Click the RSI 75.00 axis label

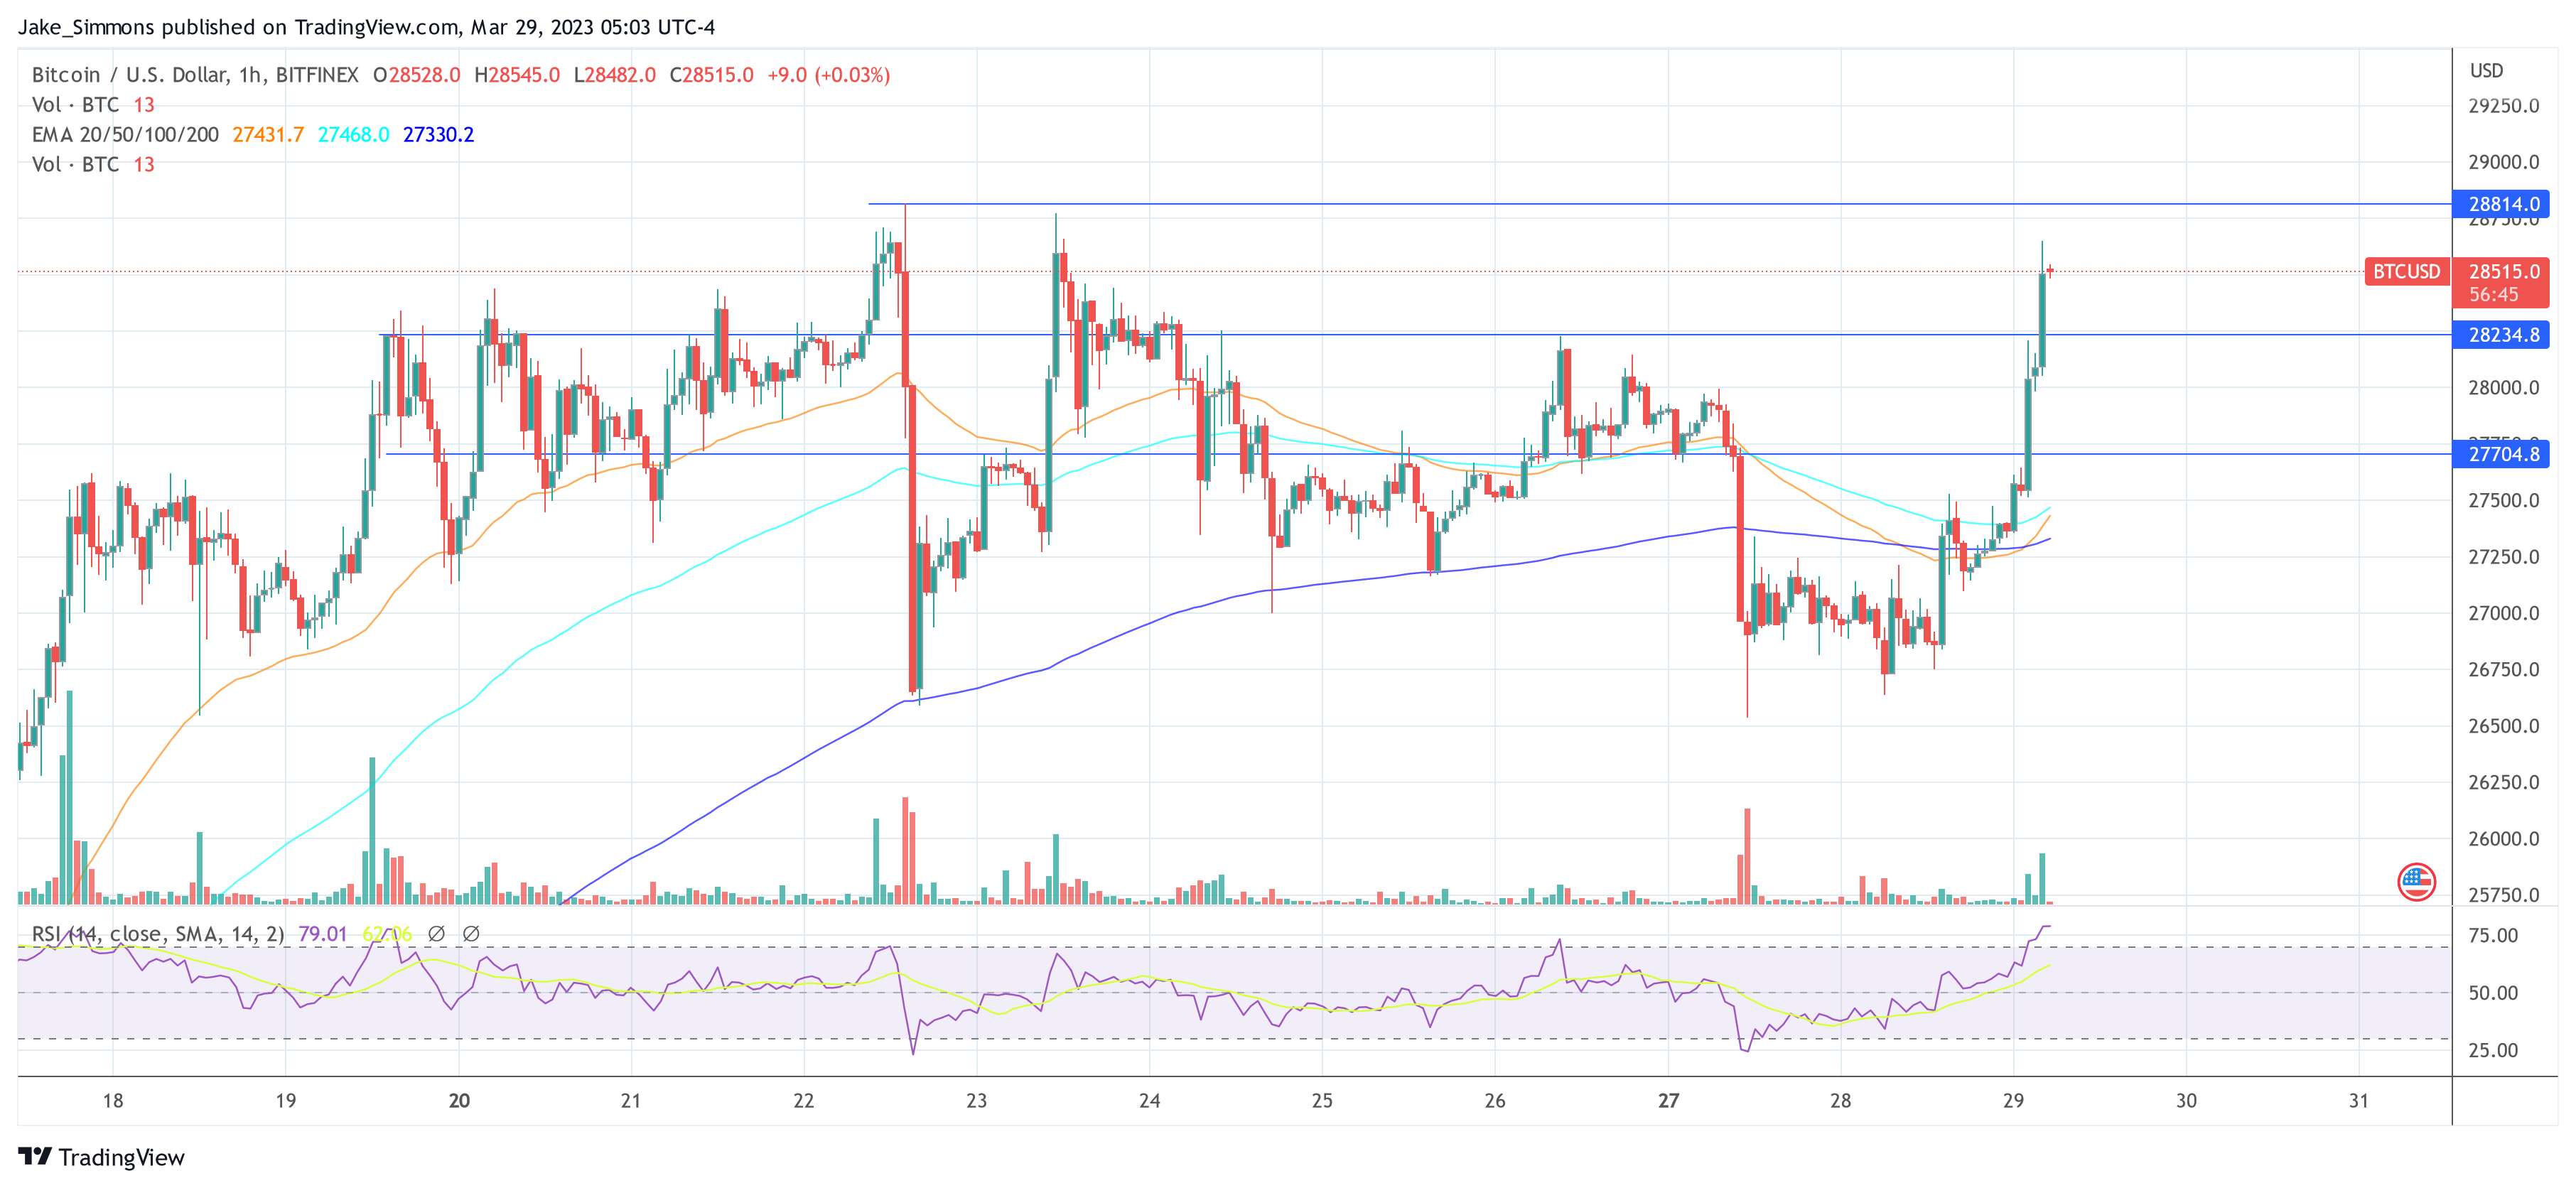2493,935
